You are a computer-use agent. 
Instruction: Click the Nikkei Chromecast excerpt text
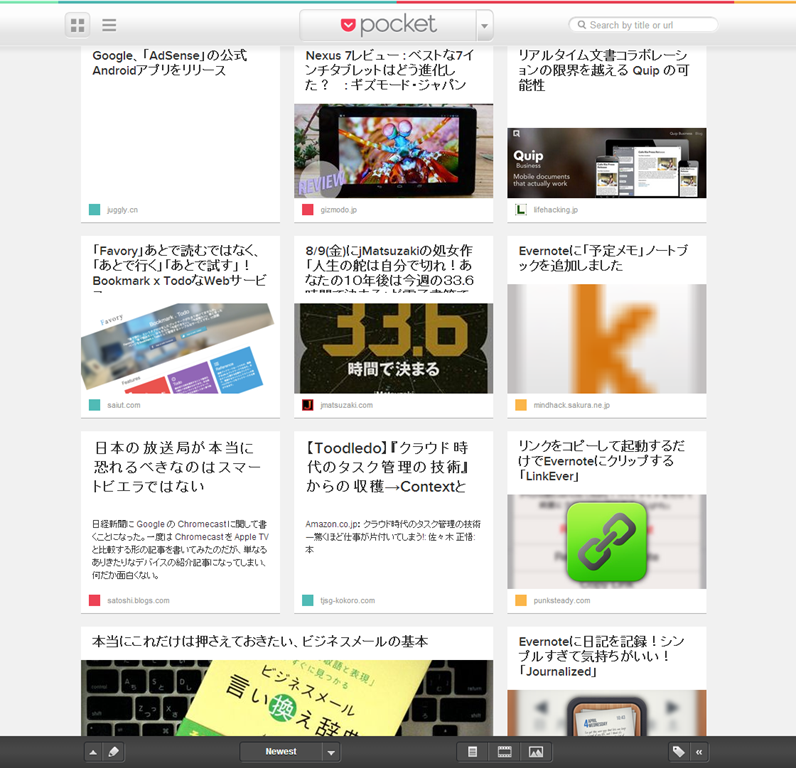tap(180, 550)
